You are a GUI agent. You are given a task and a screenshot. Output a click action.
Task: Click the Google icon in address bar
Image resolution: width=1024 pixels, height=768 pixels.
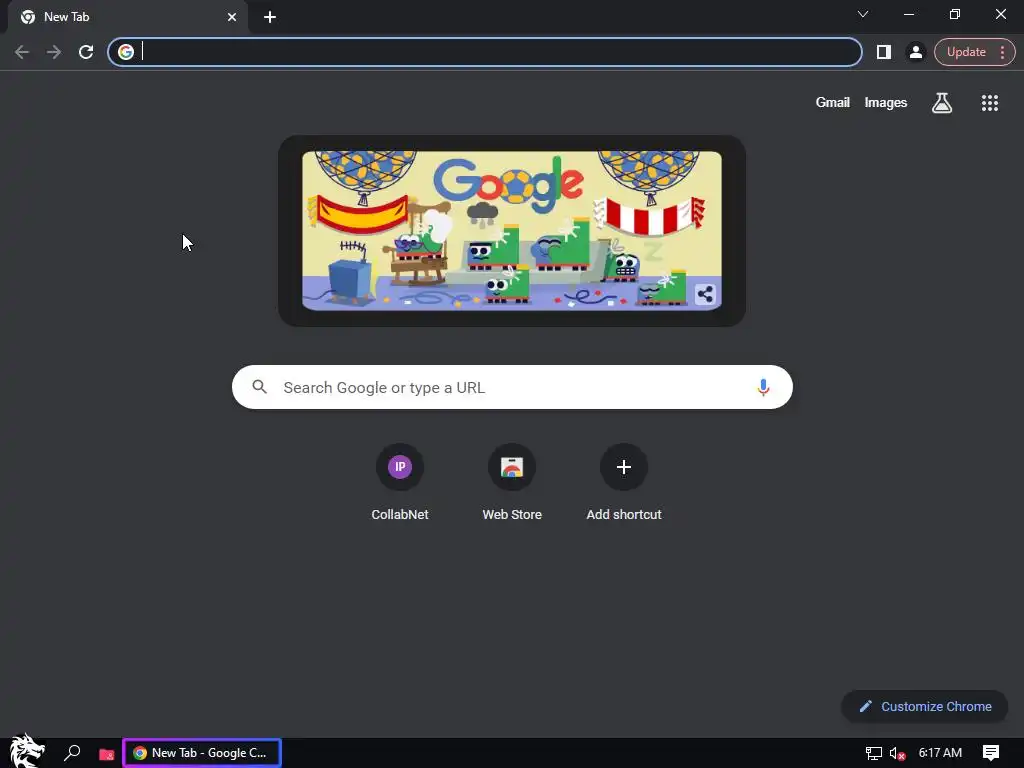[x=126, y=52]
